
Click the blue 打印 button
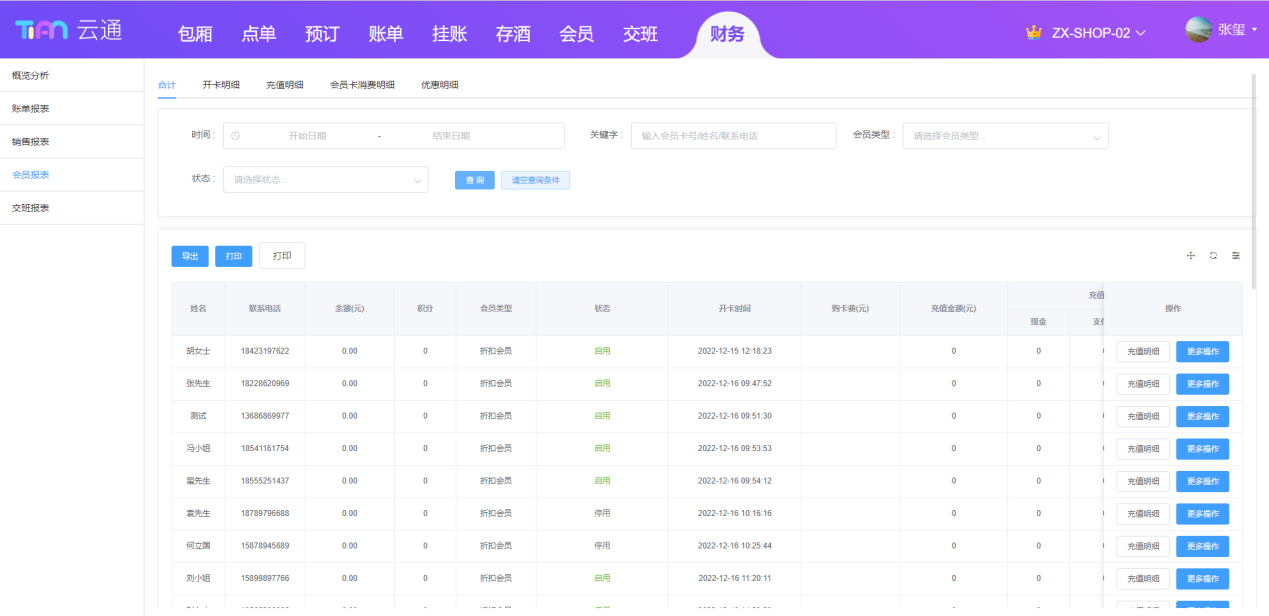[x=234, y=256]
